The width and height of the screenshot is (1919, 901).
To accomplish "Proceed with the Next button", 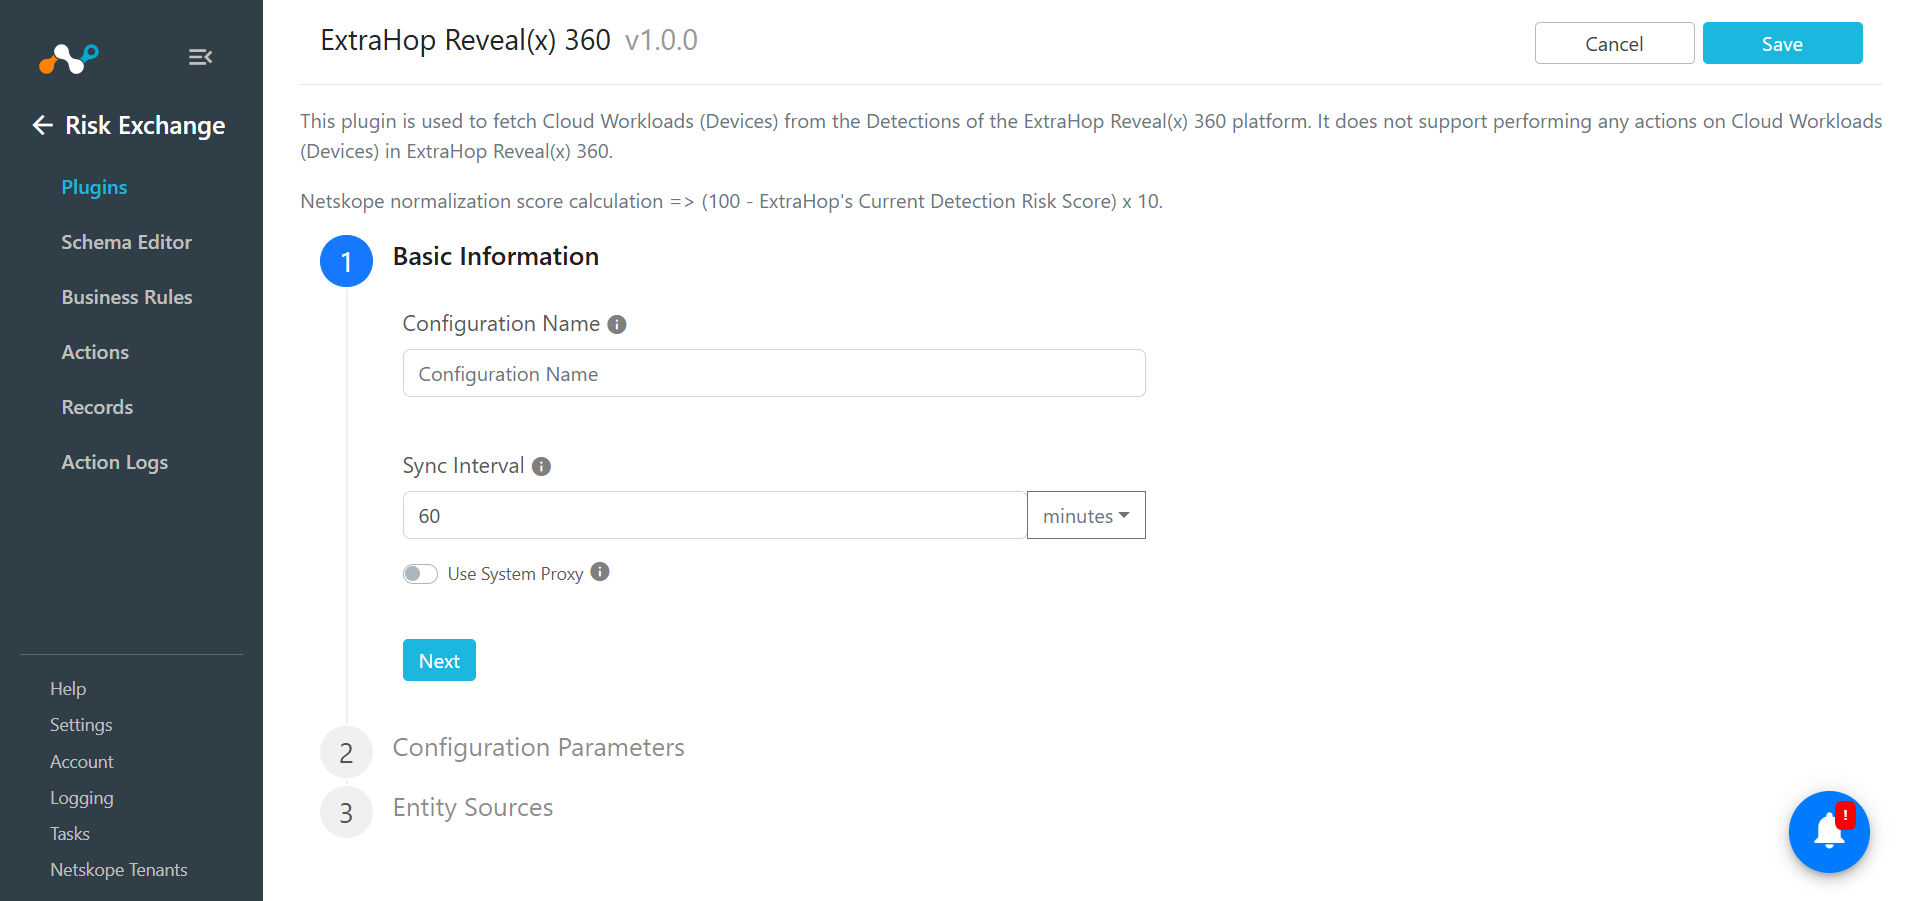I will (439, 660).
